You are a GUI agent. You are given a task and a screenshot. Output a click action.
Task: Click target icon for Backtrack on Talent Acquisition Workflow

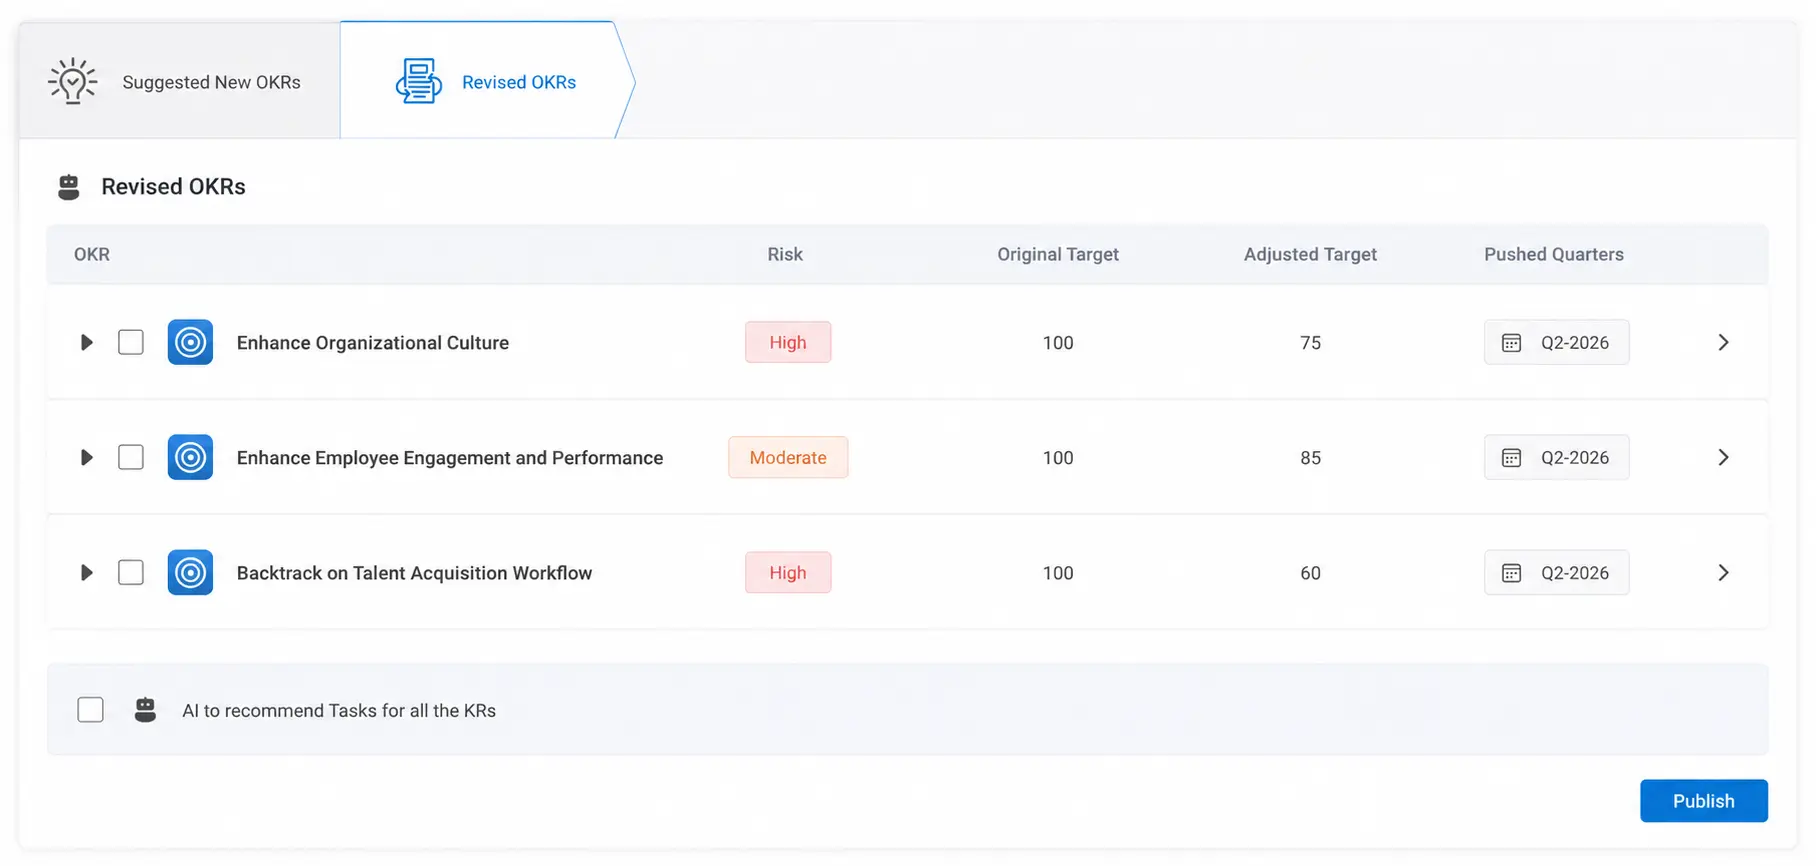point(190,572)
